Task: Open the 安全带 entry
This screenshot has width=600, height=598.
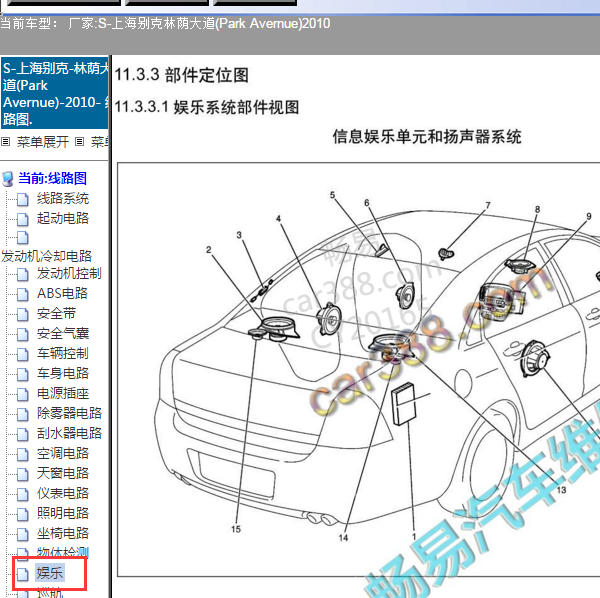Action: (56, 313)
